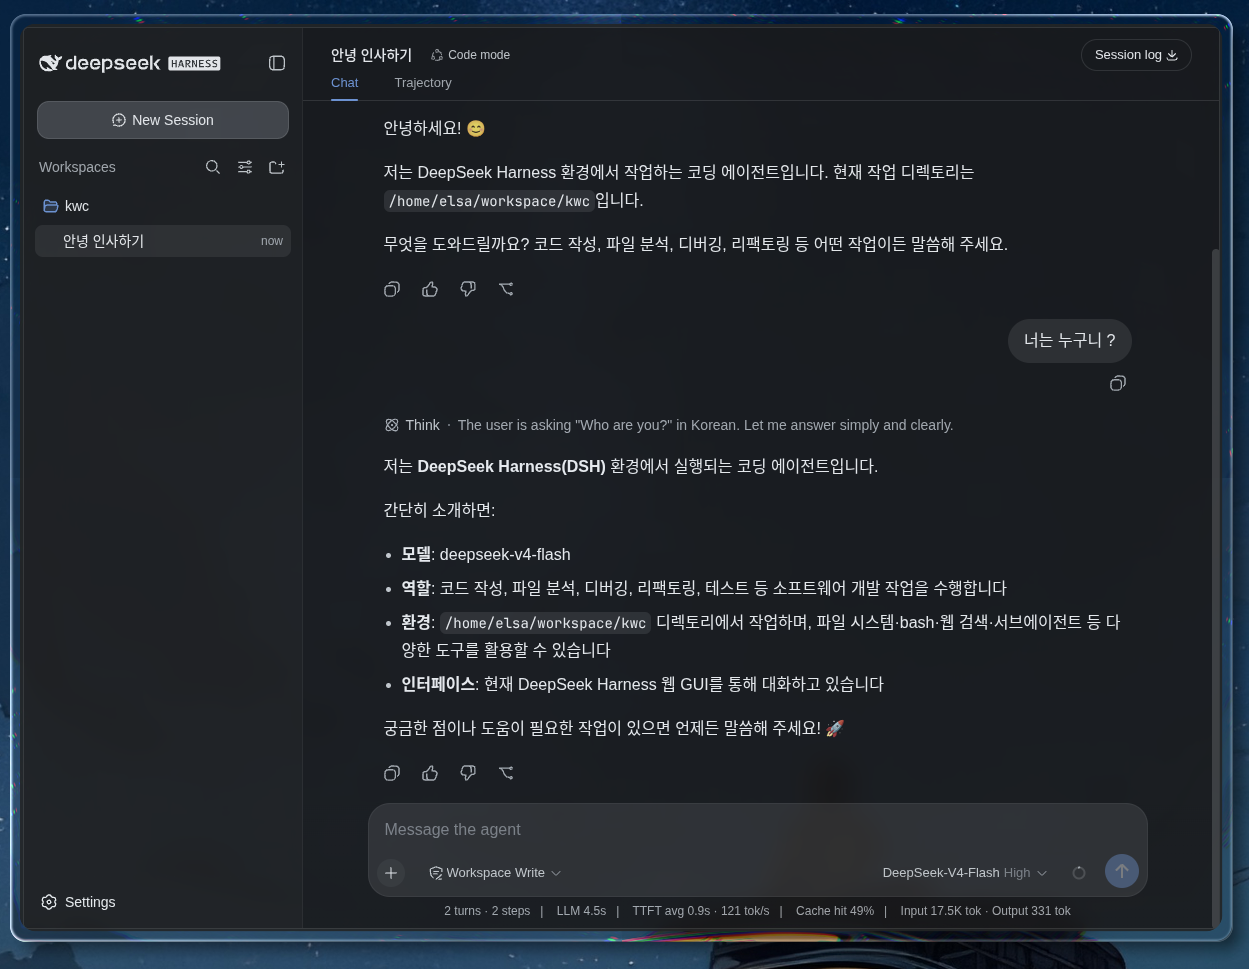Toggle the sidebar collapse icon
1249x969 pixels.
(x=277, y=63)
